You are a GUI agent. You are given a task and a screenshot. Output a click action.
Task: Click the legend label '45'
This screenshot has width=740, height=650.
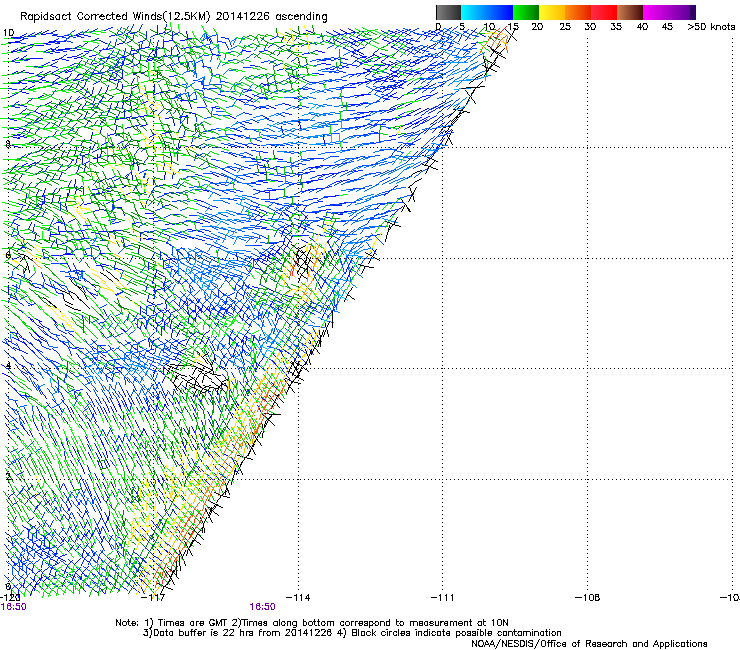point(667,27)
